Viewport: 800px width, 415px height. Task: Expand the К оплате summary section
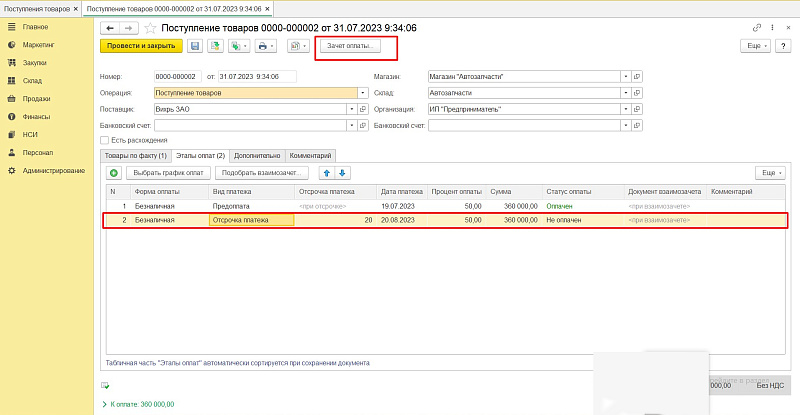coord(107,403)
